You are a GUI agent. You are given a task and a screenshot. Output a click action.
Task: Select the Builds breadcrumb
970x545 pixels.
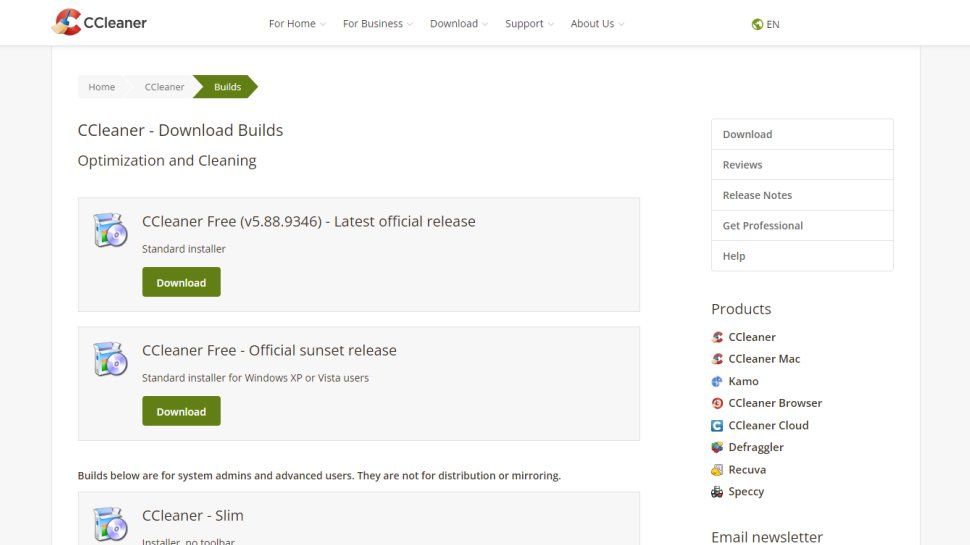227,87
